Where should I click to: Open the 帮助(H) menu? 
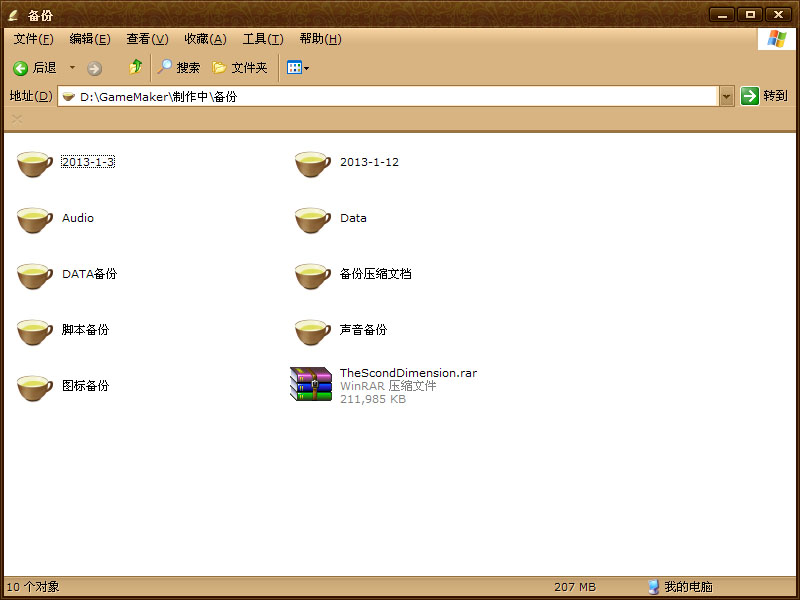pos(320,39)
